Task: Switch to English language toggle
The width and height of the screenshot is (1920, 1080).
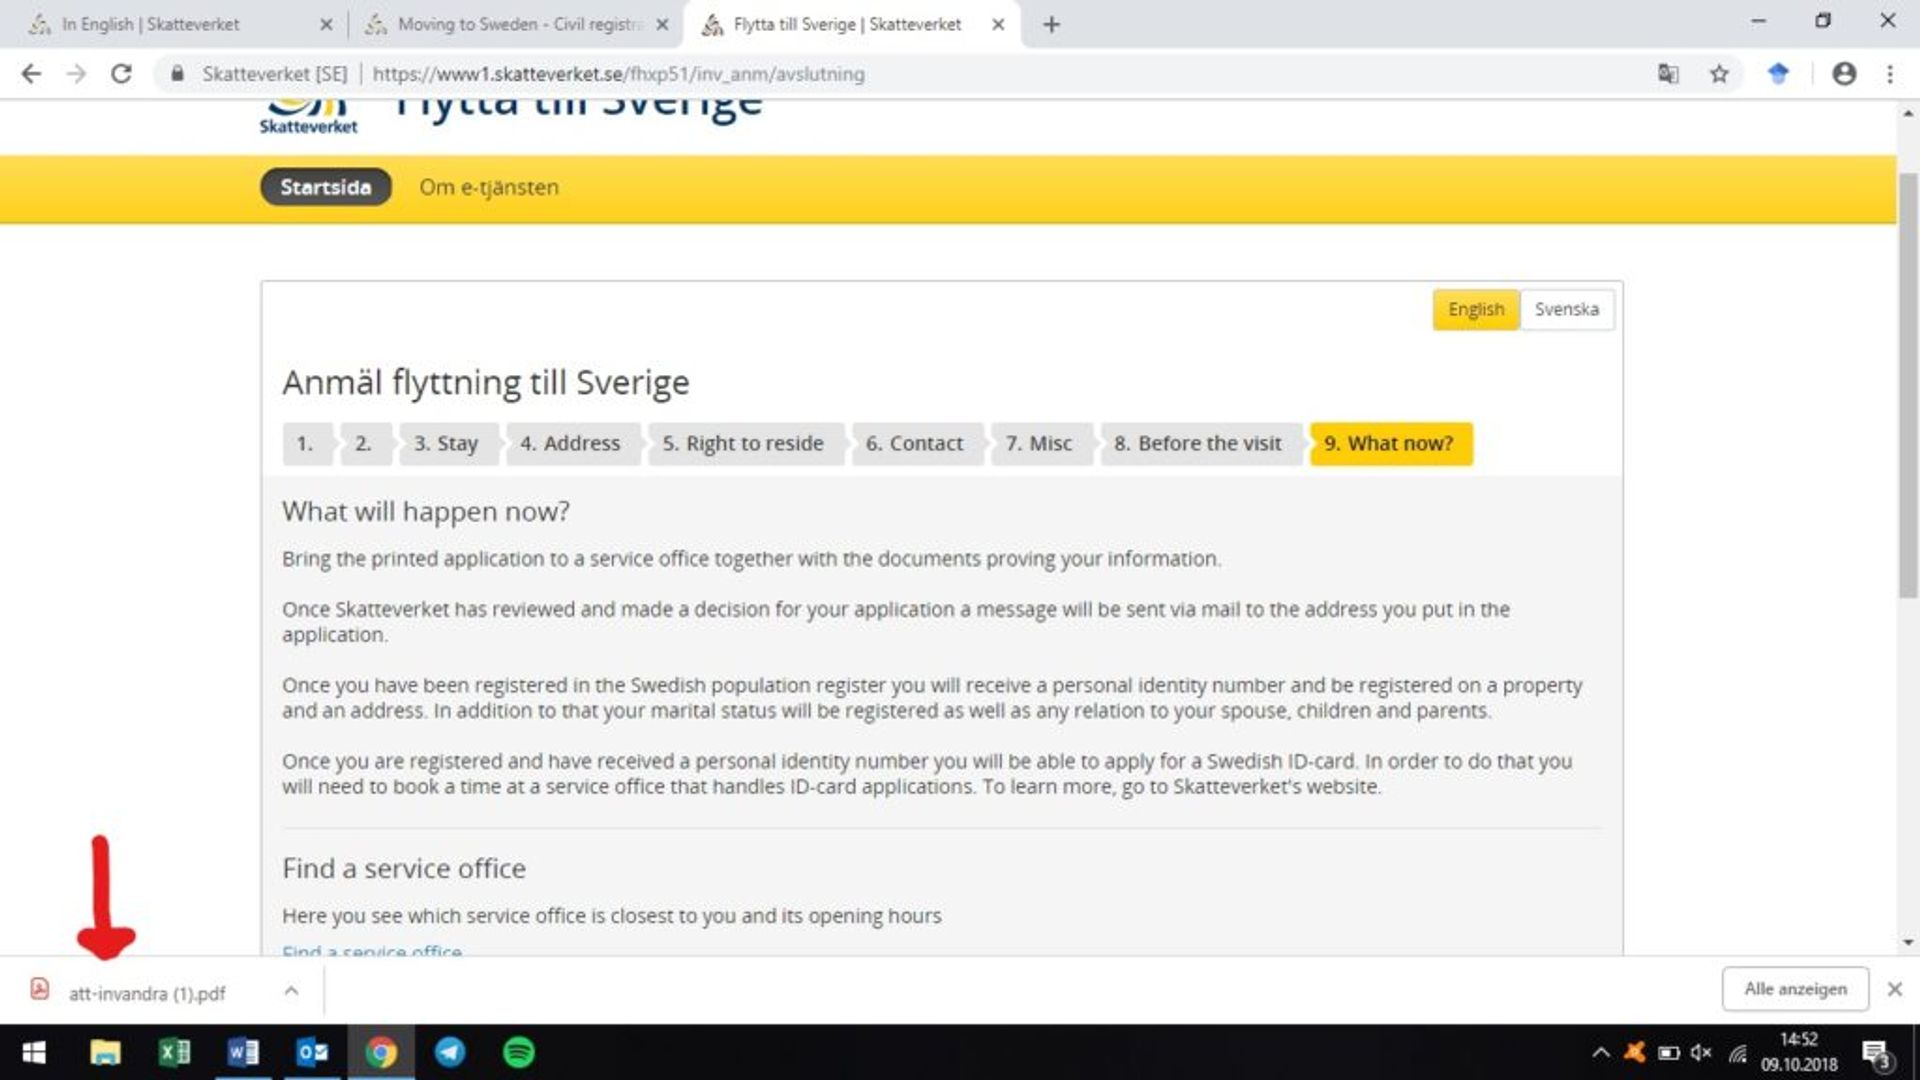Action: click(x=1474, y=309)
